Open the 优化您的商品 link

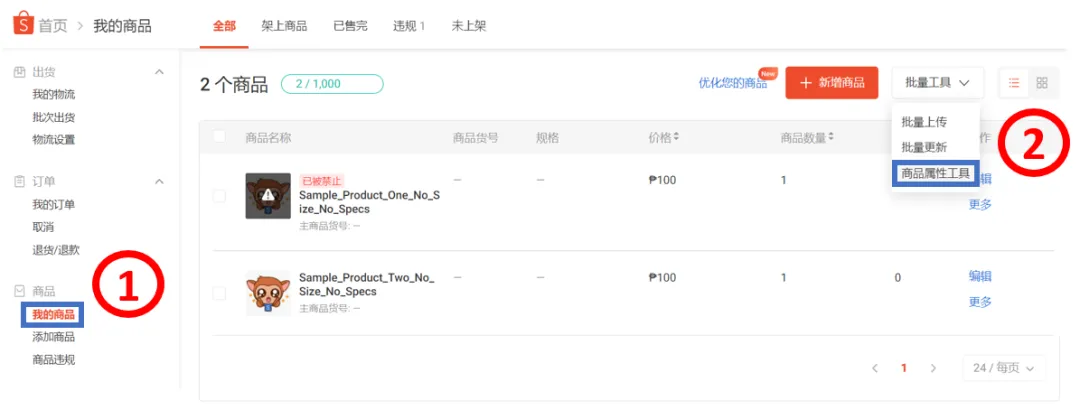click(732, 83)
